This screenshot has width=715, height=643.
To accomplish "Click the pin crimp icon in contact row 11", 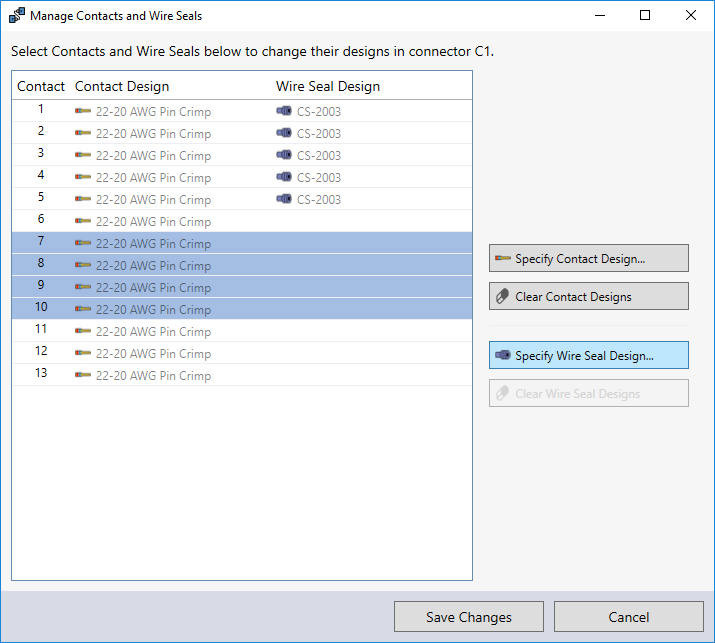I will coord(83,331).
